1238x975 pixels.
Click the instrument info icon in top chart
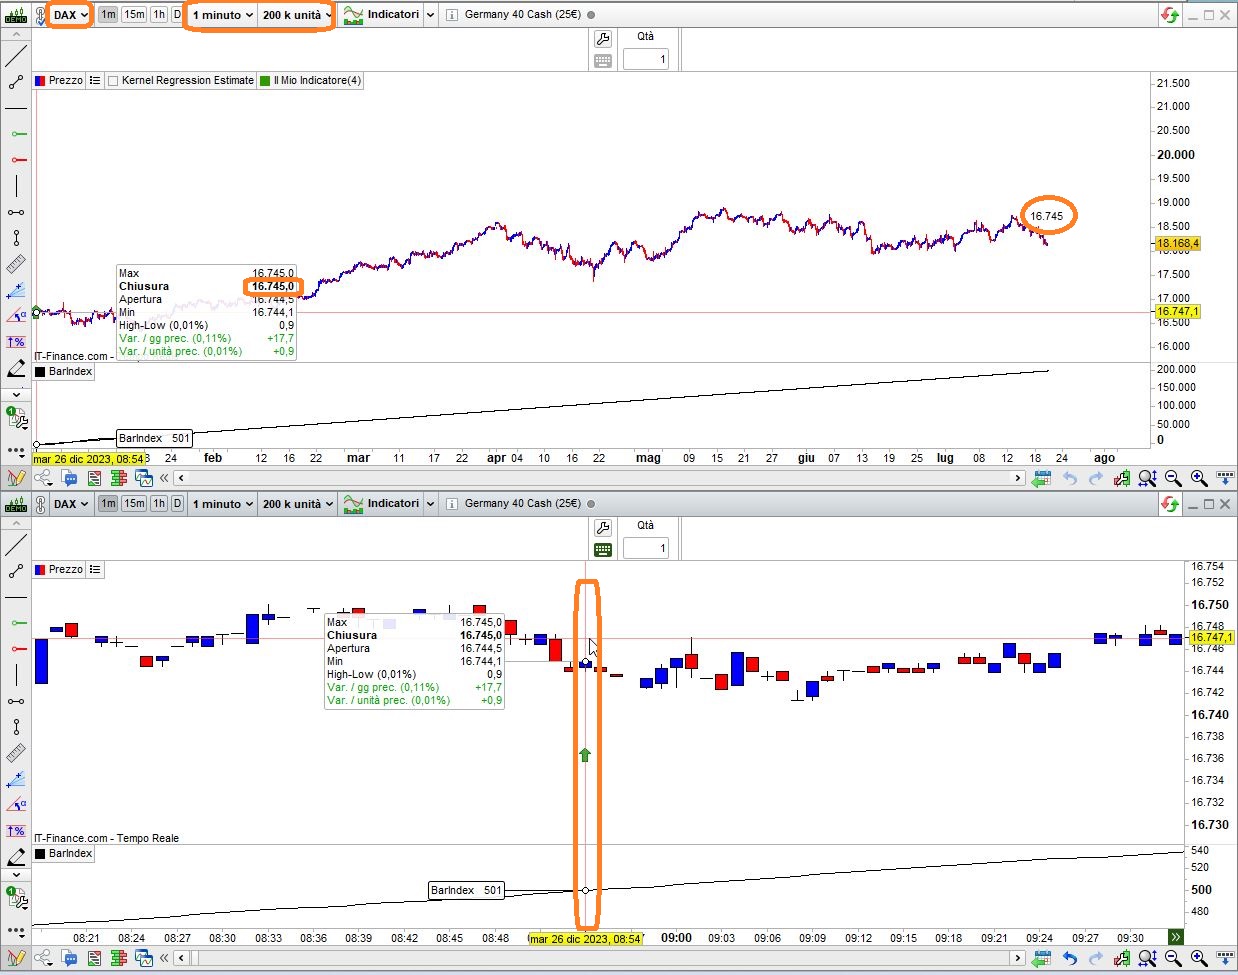(451, 15)
